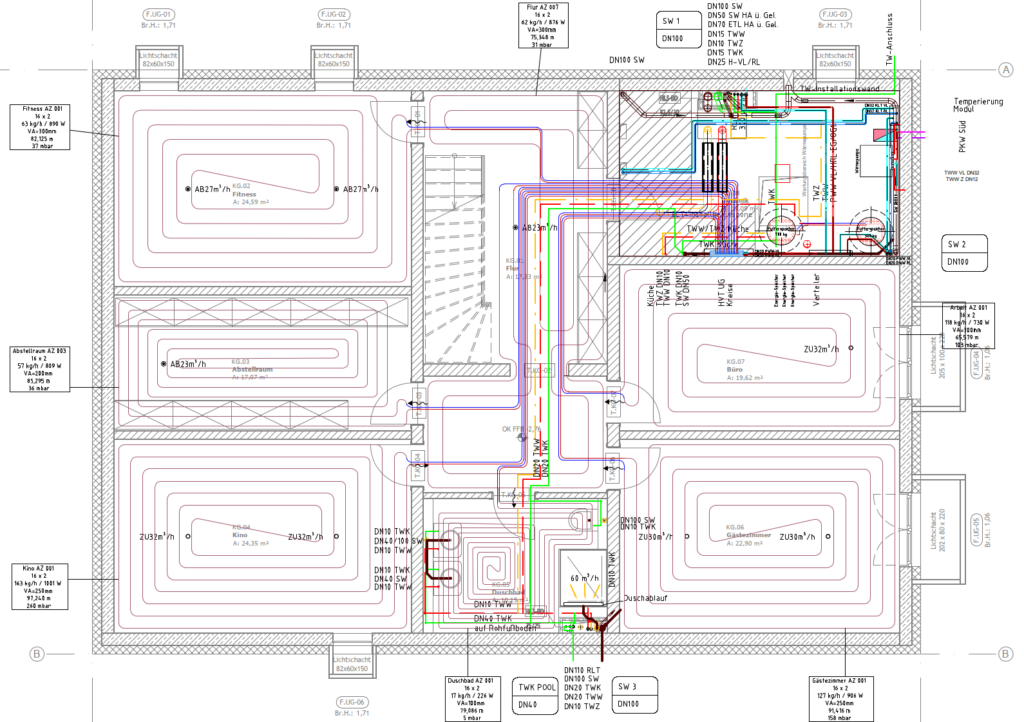Click the TWK POOL DN40 tag
Screen dimensions: 1024x722
click(x=536, y=695)
